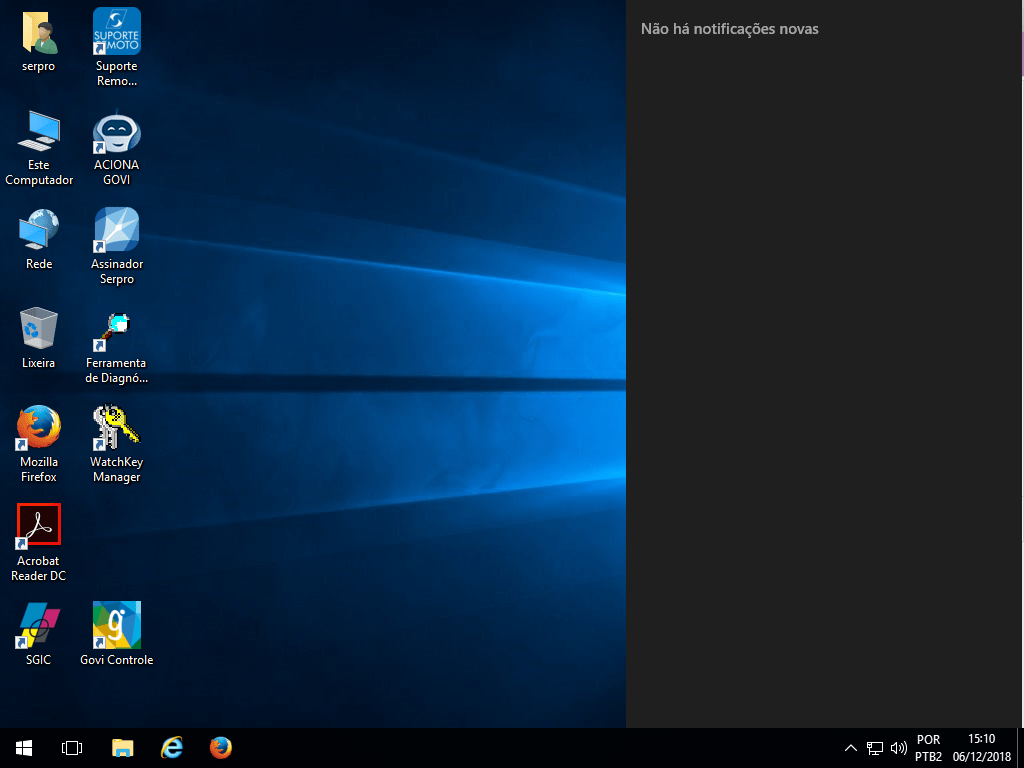Open the volume control in the tray
The height and width of the screenshot is (768, 1024).
pyautogui.click(x=898, y=748)
